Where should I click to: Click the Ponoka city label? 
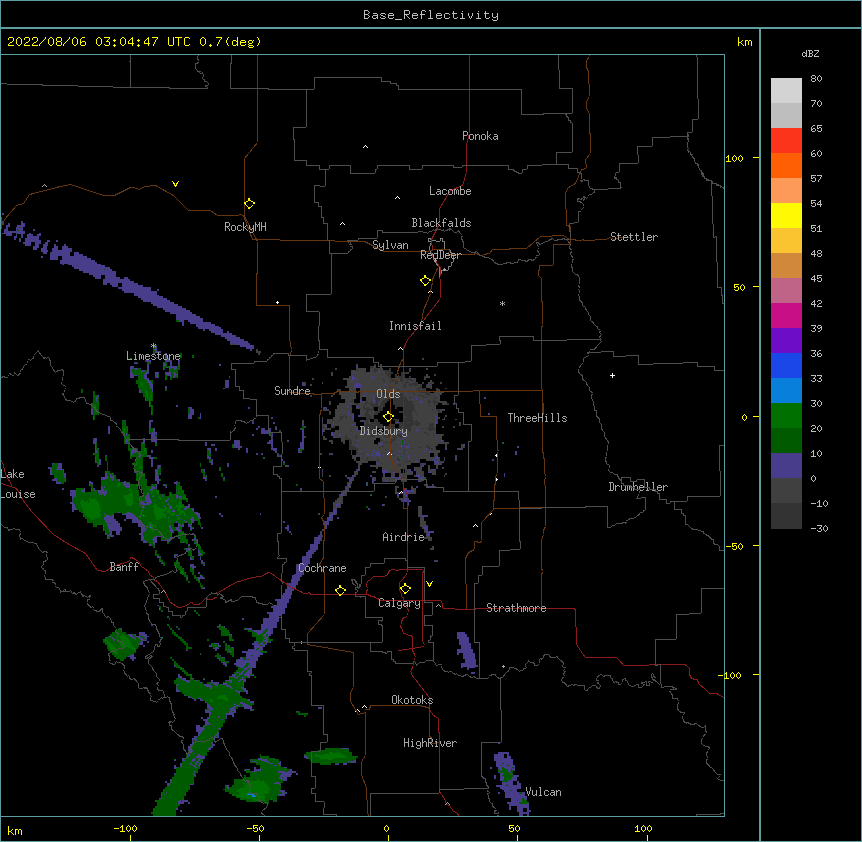(x=480, y=136)
